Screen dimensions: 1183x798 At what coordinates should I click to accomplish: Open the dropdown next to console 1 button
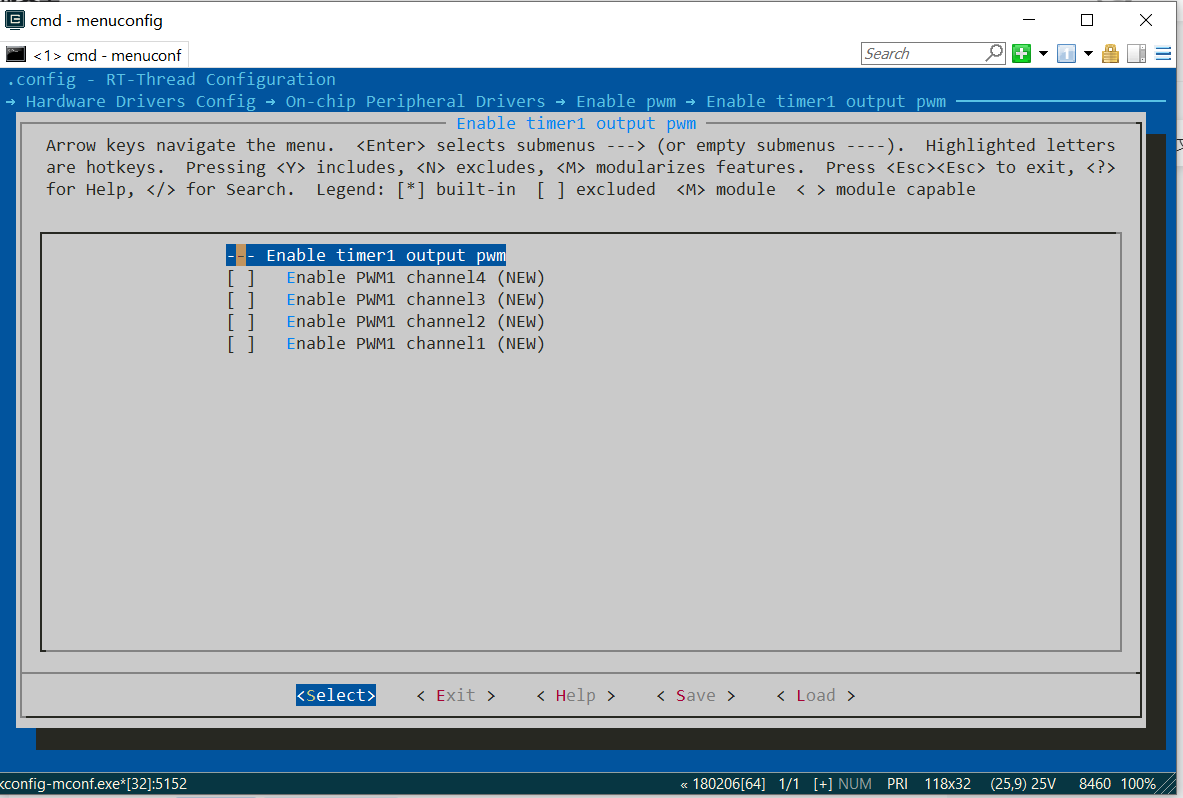pyautogui.click(x=1088, y=53)
